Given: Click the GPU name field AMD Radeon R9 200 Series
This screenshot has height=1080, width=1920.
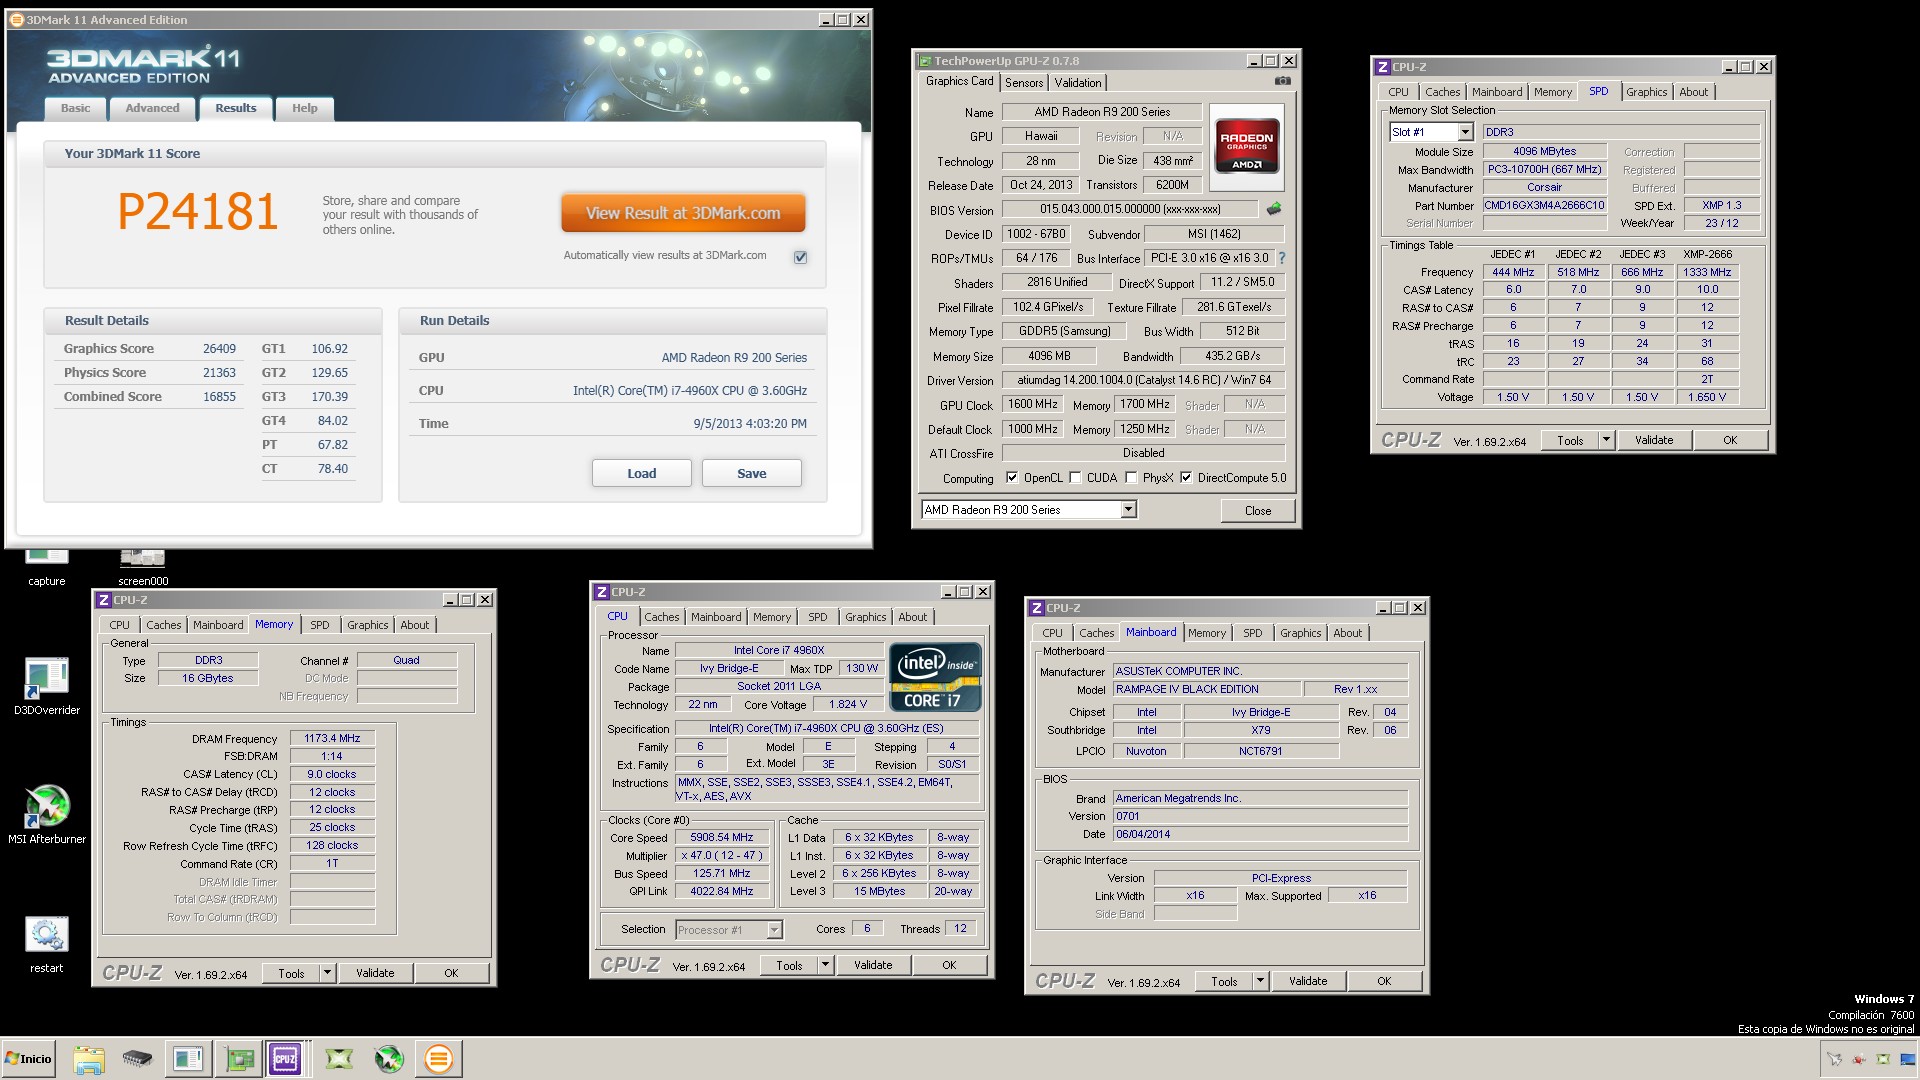Looking at the screenshot, I should pyautogui.click(x=1102, y=112).
